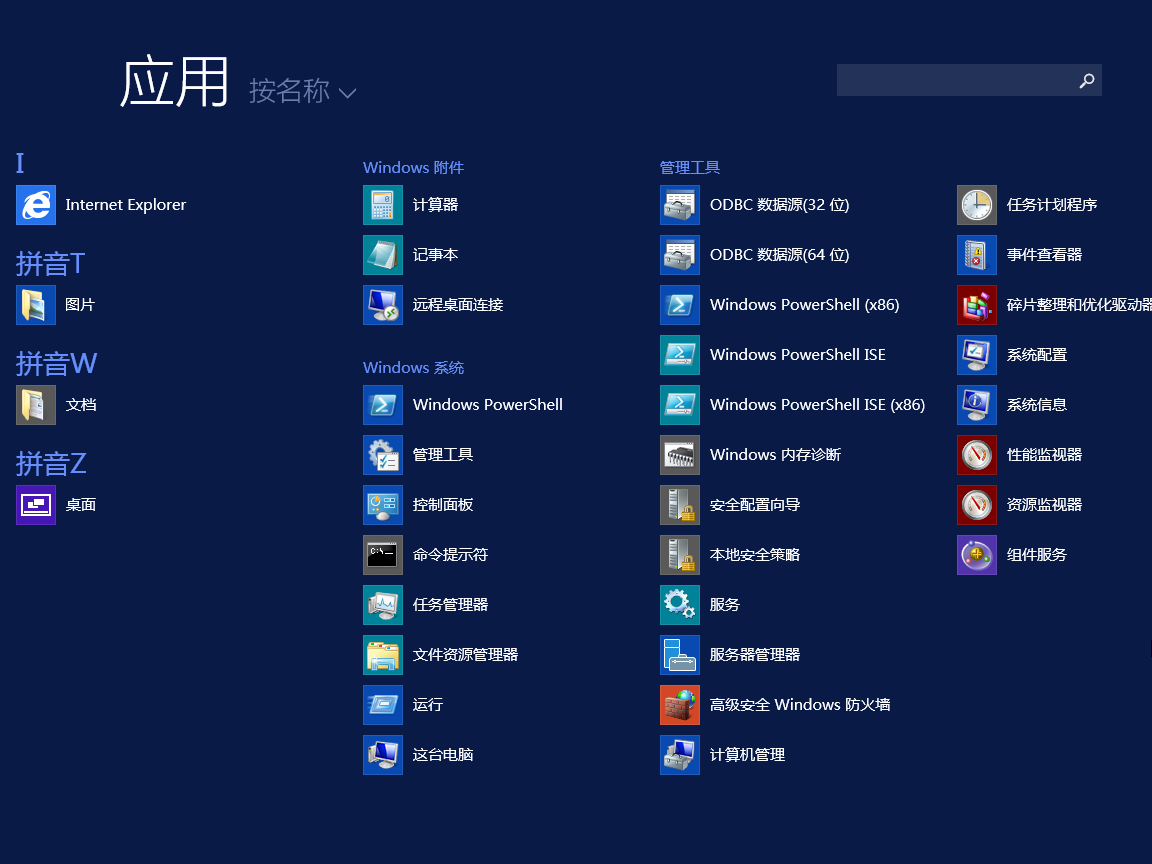Launch Windows PowerShell (x86) icon
Image resolution: width=1152 pixels, height=864 pixels.
click(680, 305)
